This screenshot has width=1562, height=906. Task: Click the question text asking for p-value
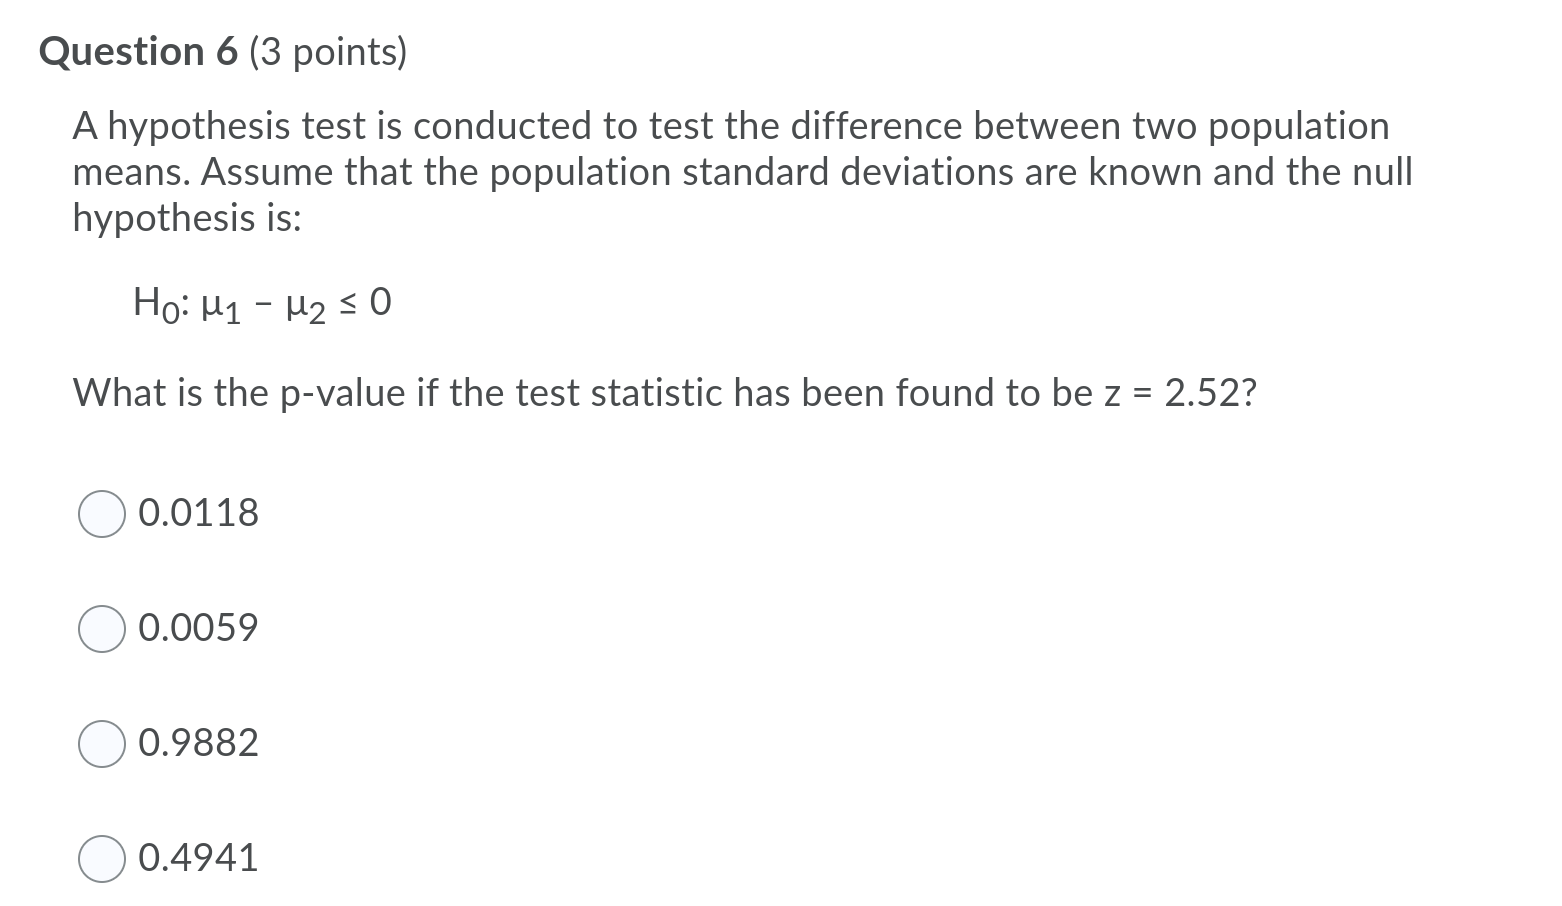tap(664, 392)
